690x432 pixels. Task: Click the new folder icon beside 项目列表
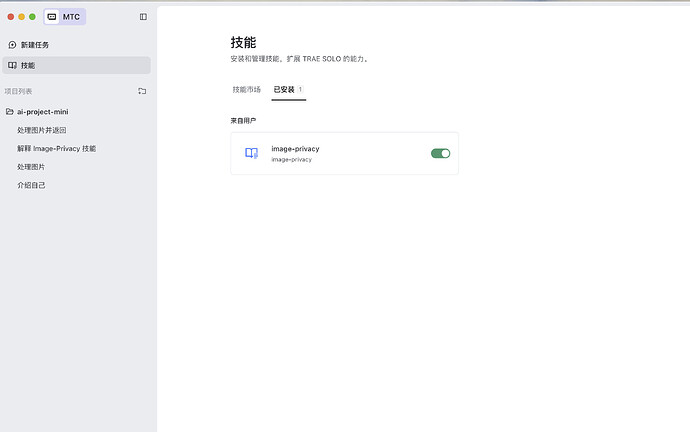142,91
